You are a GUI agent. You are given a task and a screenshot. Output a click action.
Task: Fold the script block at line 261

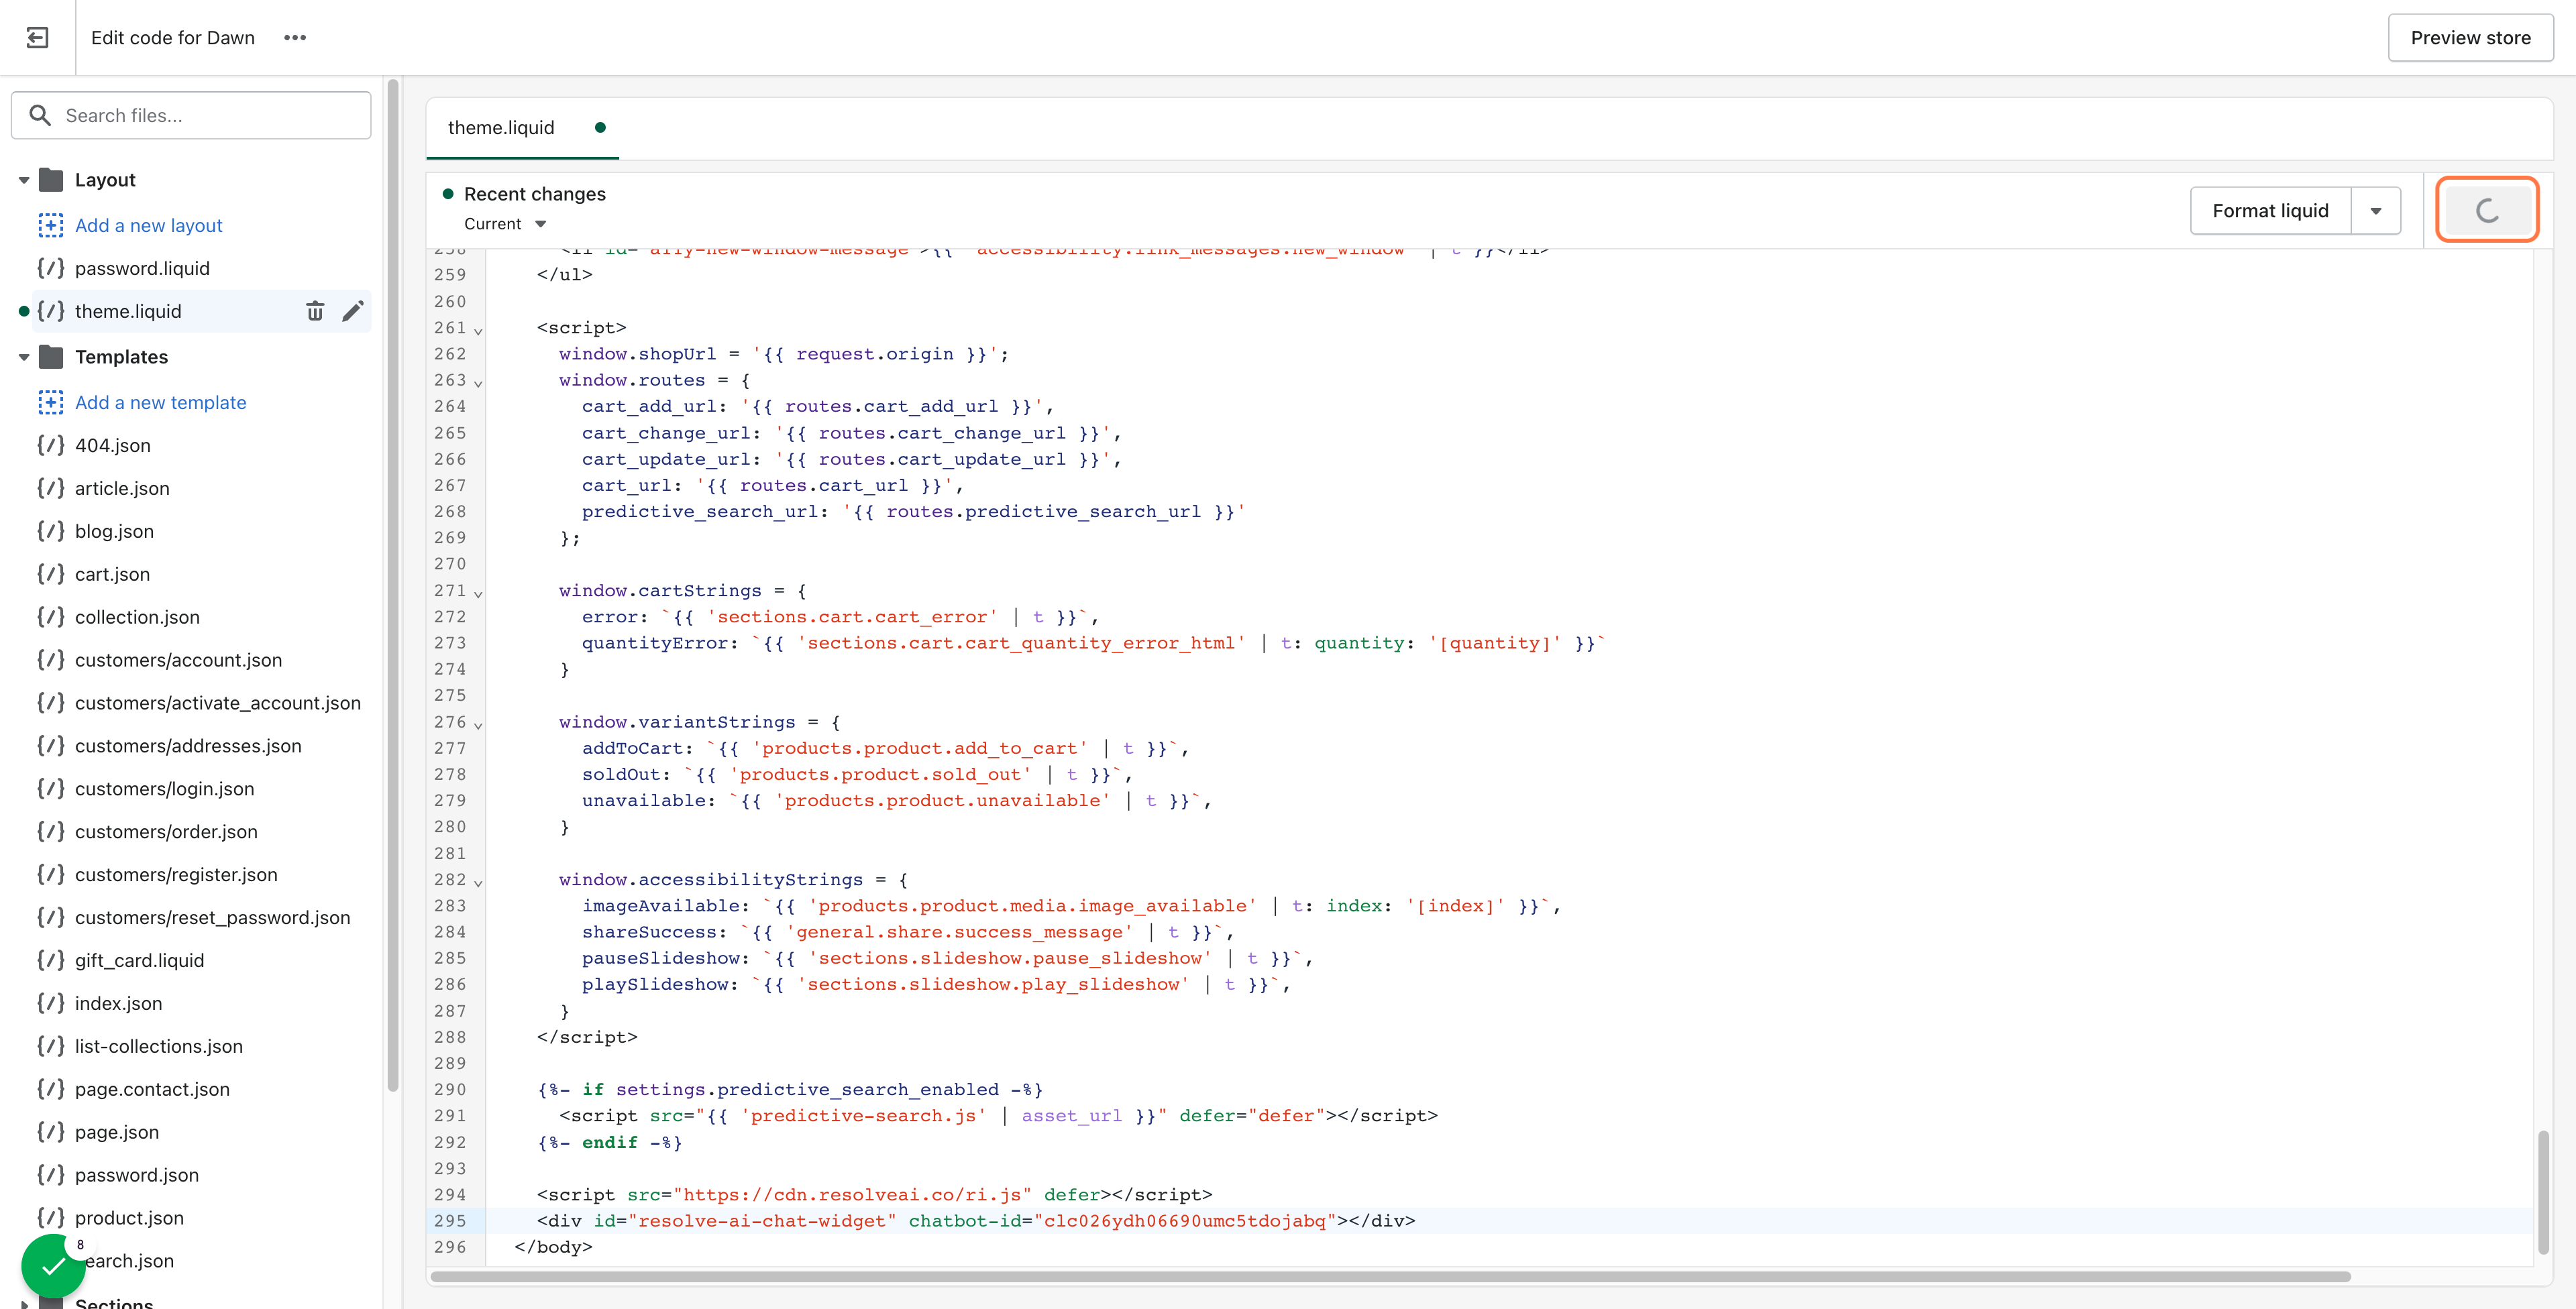click(478, 331)
